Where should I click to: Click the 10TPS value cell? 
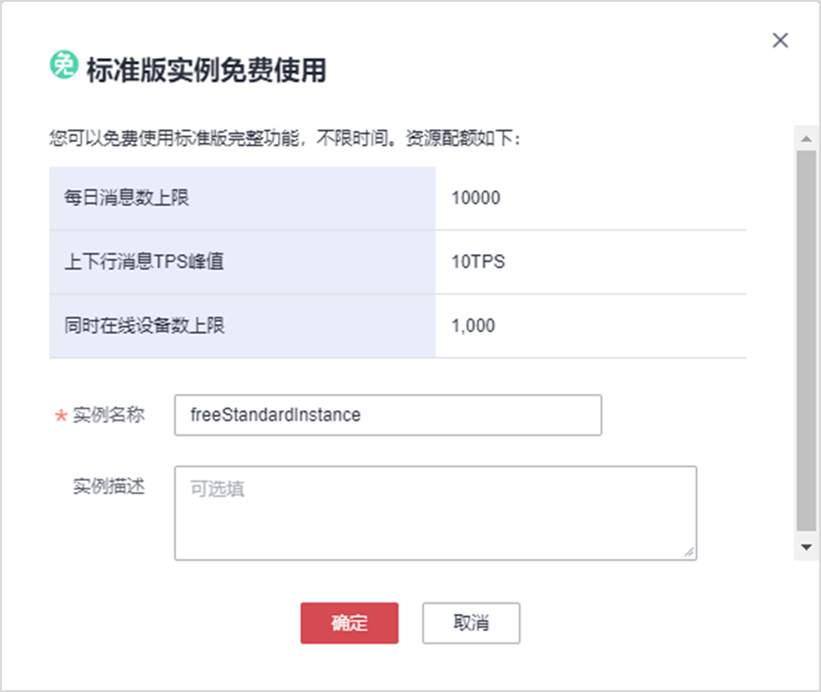[x=478, y=262]
